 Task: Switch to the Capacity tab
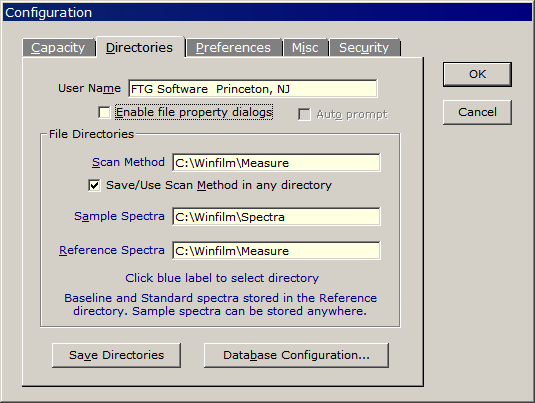click(x=58, y=48)
